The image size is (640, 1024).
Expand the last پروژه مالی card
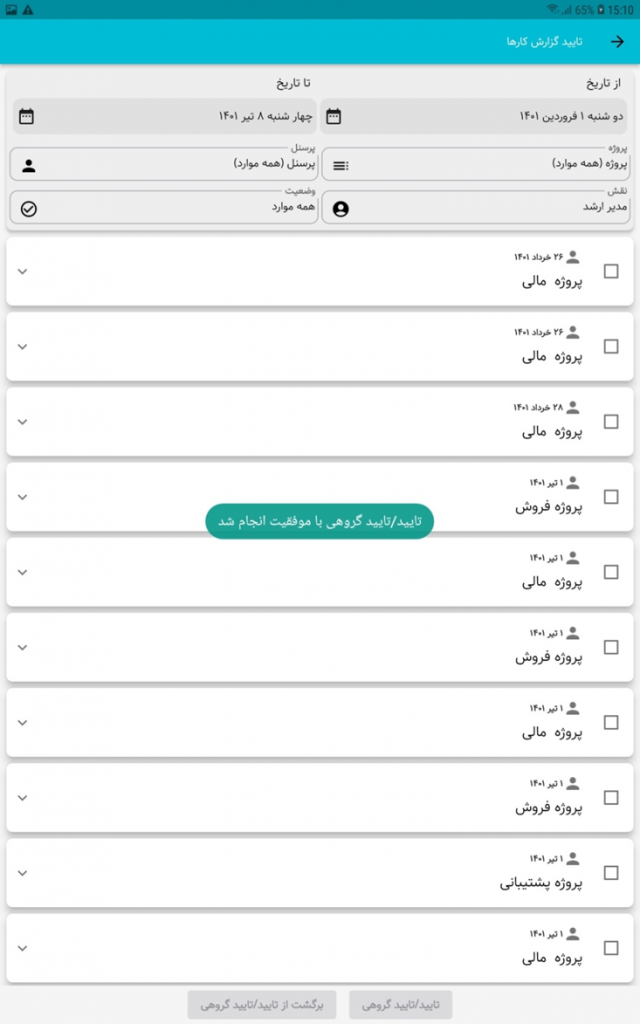23,948
